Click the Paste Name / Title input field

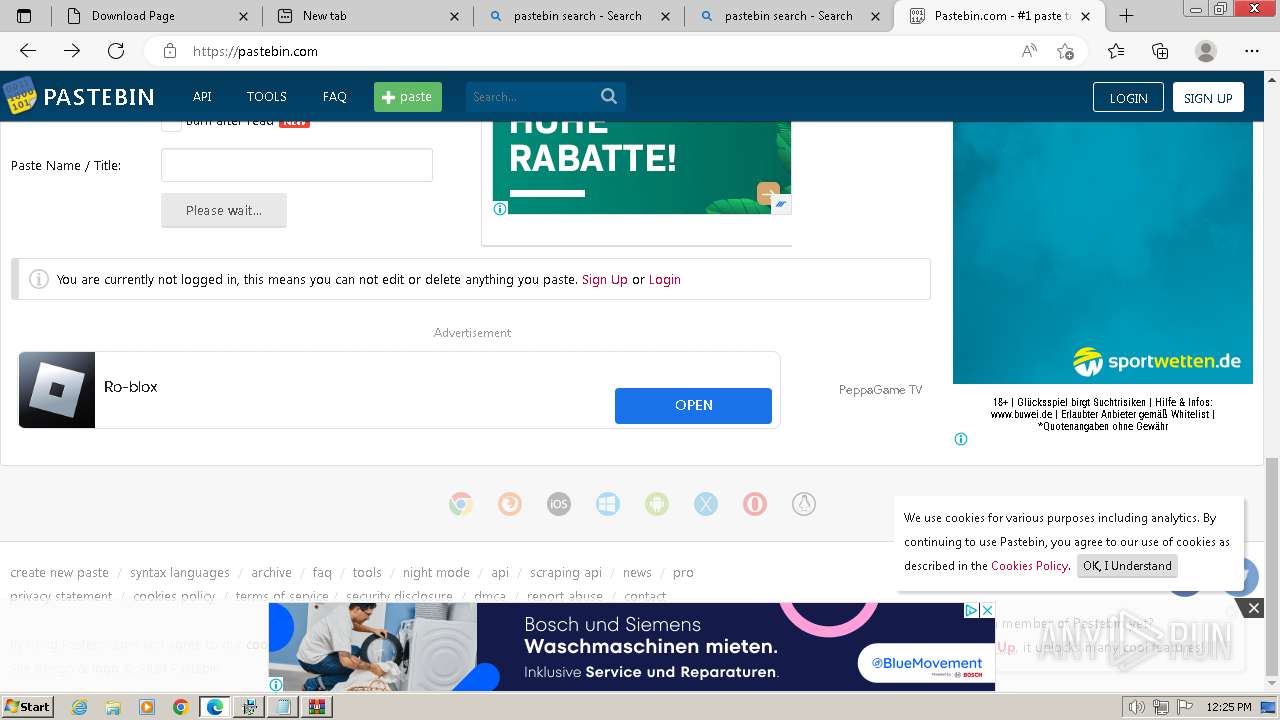(x=297, y=165)
